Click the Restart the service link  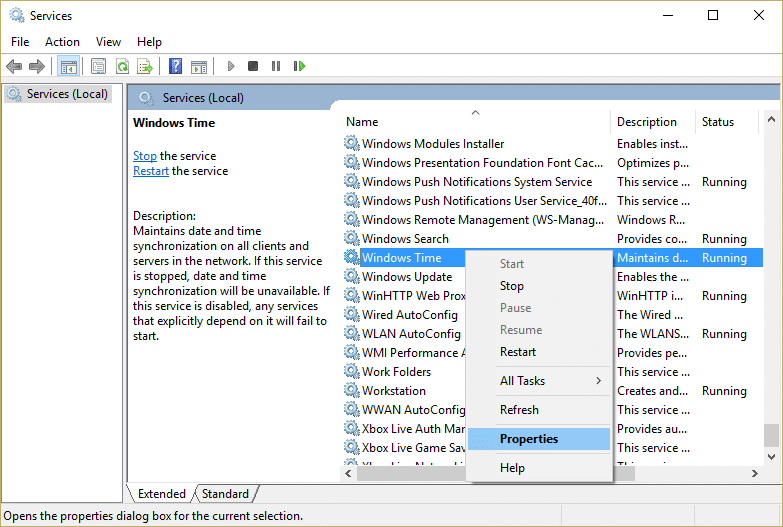coord(151,171)
